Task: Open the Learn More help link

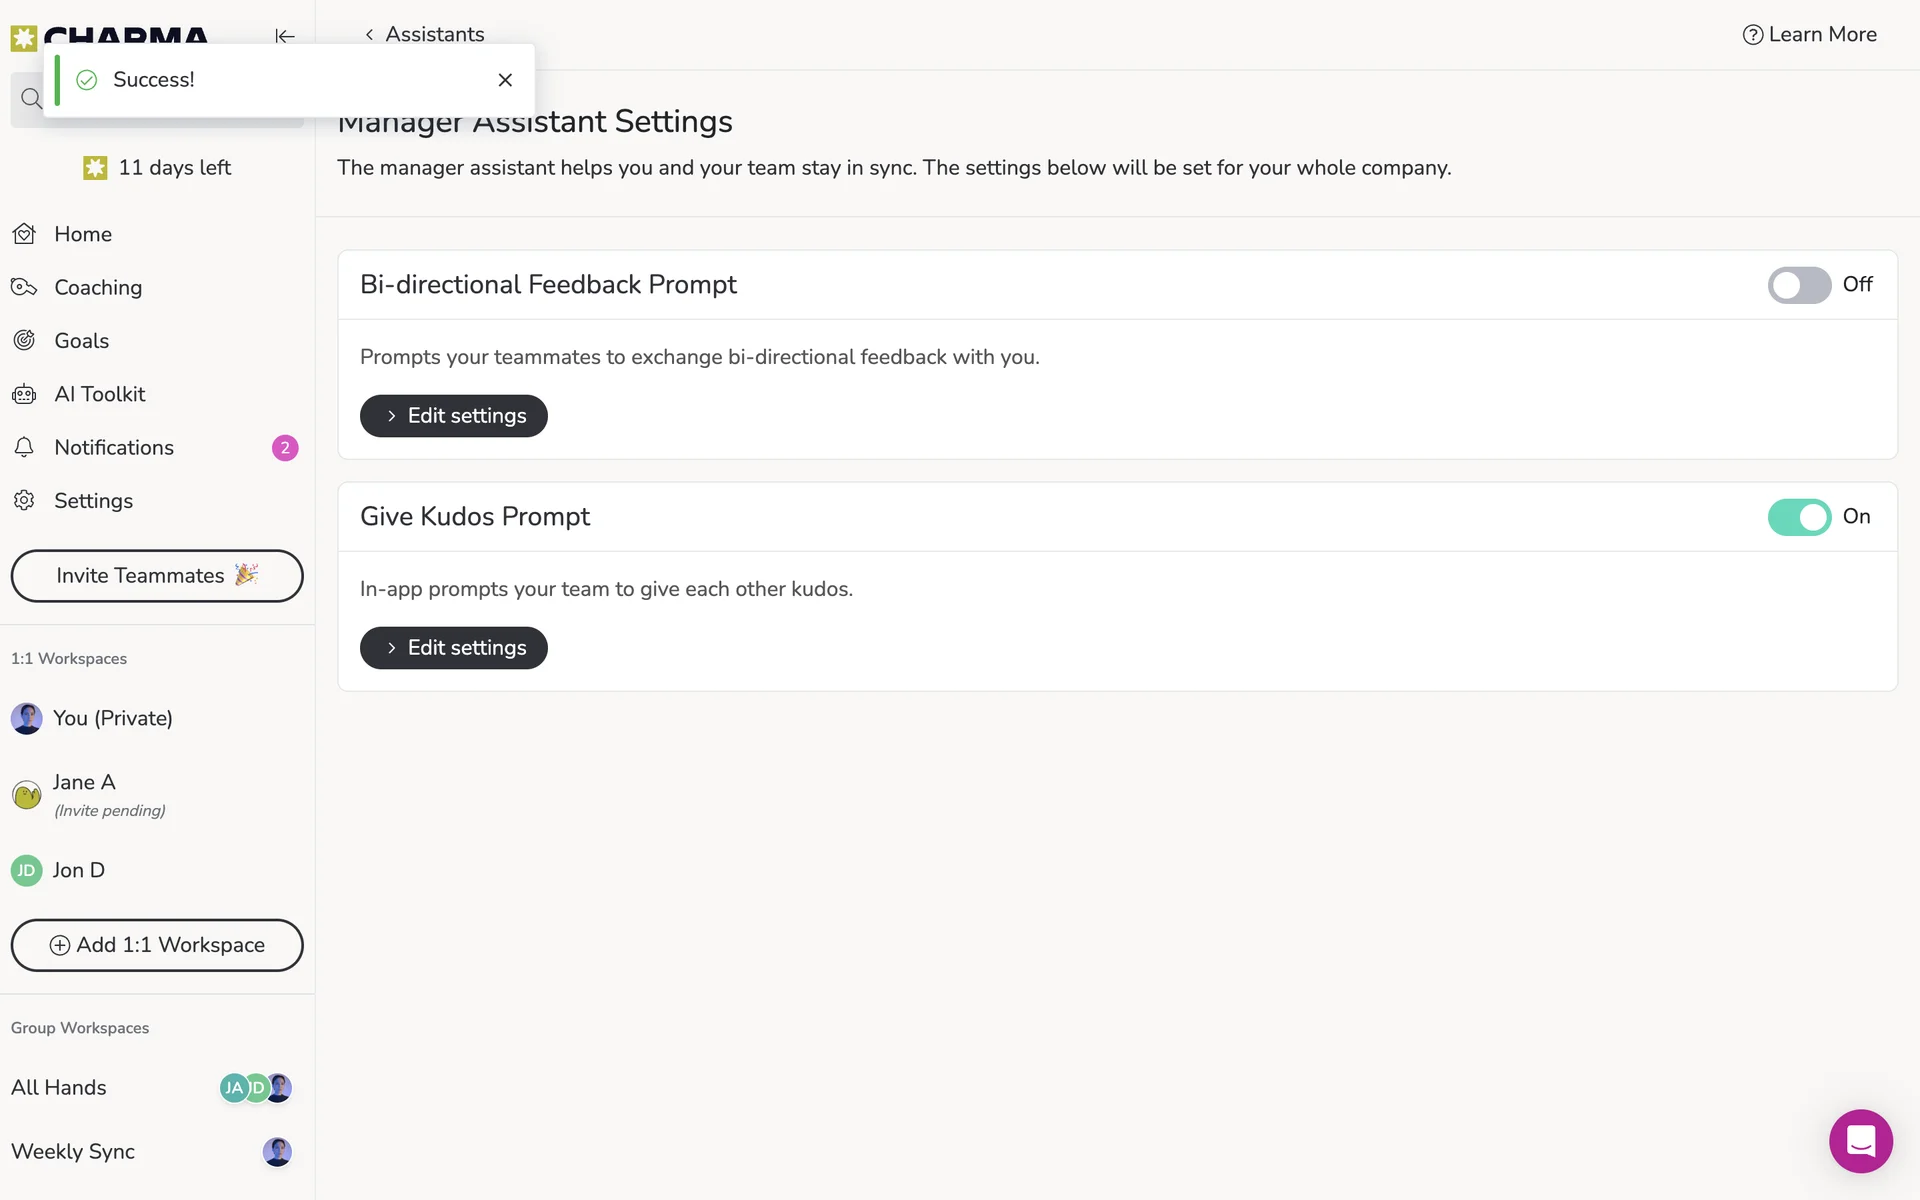Action: [x=1810, y=34]
